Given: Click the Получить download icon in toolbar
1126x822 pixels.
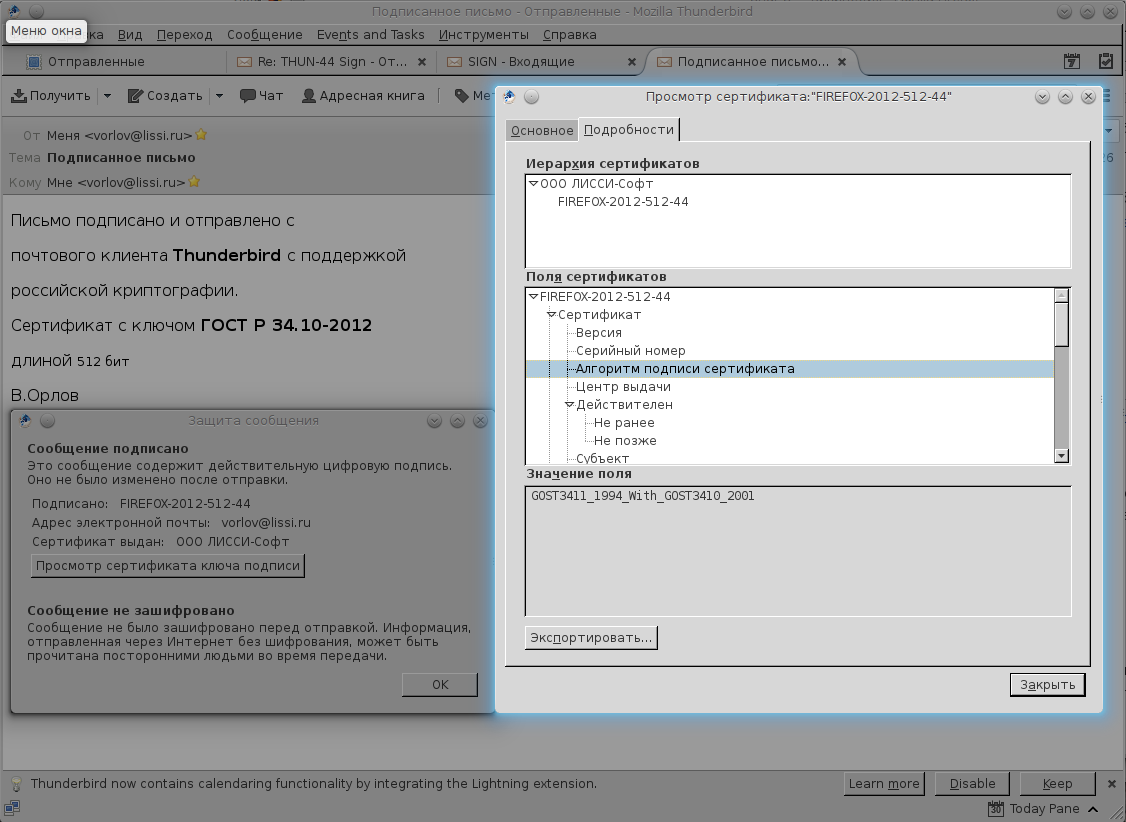Looking at the screenshot, I should (19, 95).
